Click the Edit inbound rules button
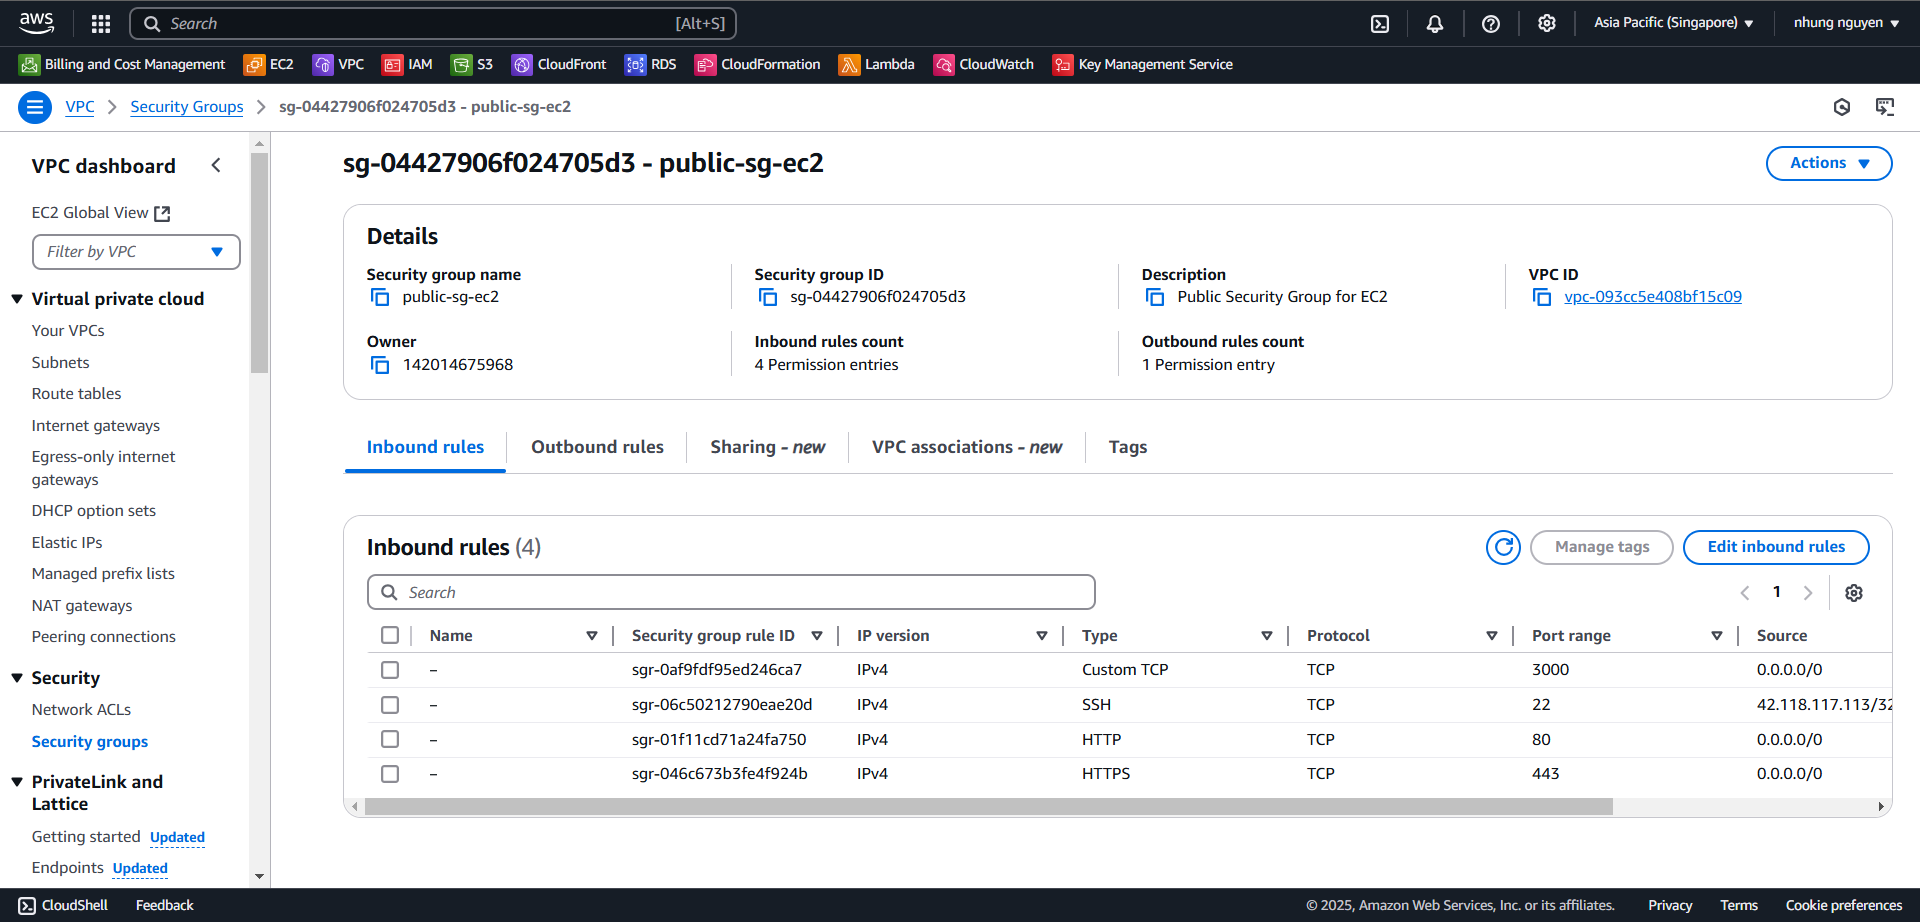Image resolution: width=1920 pixels, height=922 pixels. (1776, 547)
